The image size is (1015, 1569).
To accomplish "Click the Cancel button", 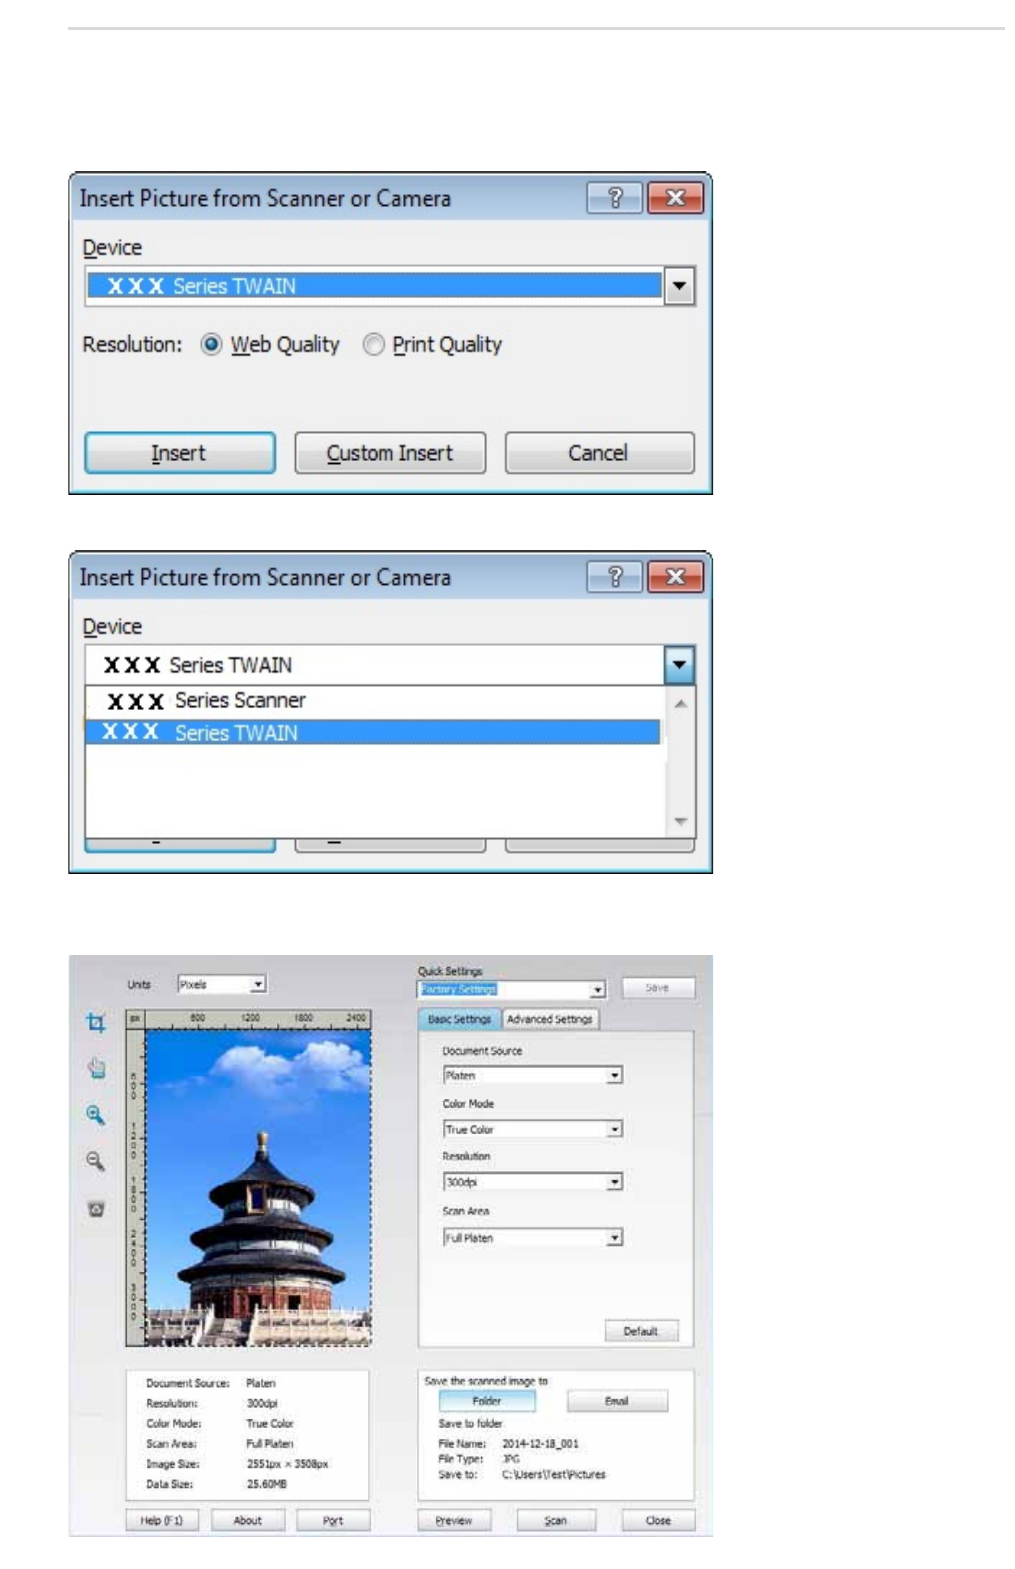I will pyautogui.click(x=599, y=453).
